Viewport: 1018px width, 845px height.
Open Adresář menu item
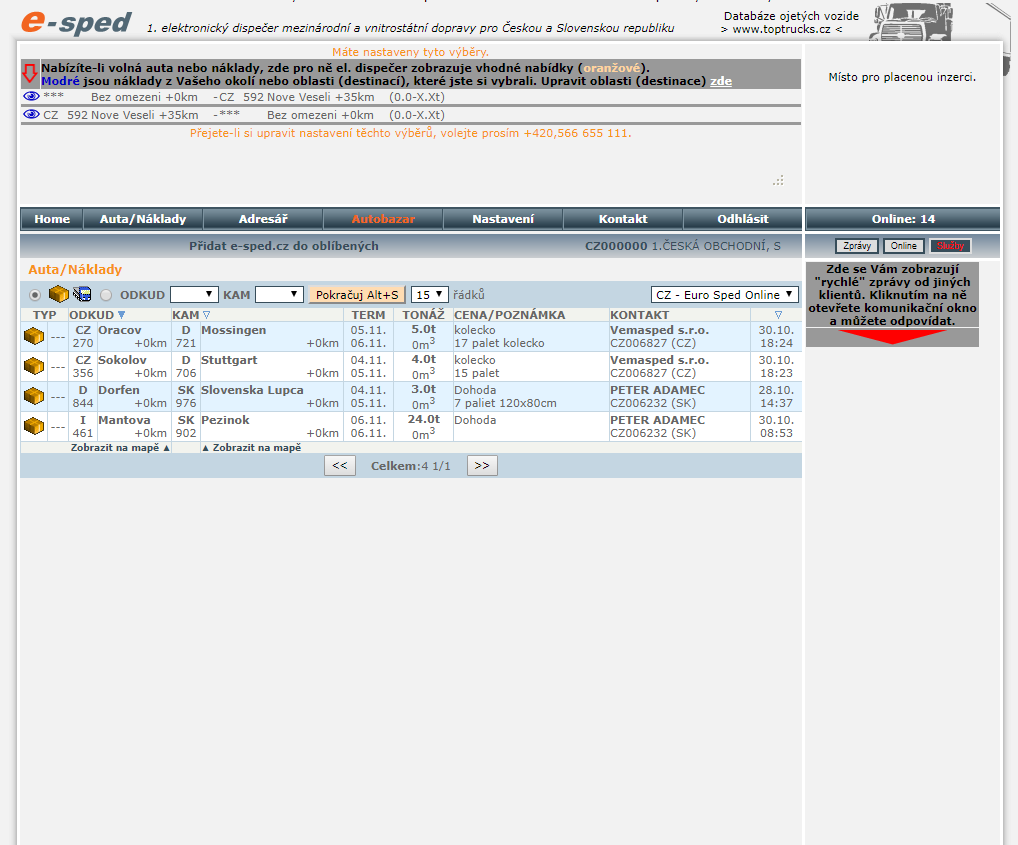263,219
